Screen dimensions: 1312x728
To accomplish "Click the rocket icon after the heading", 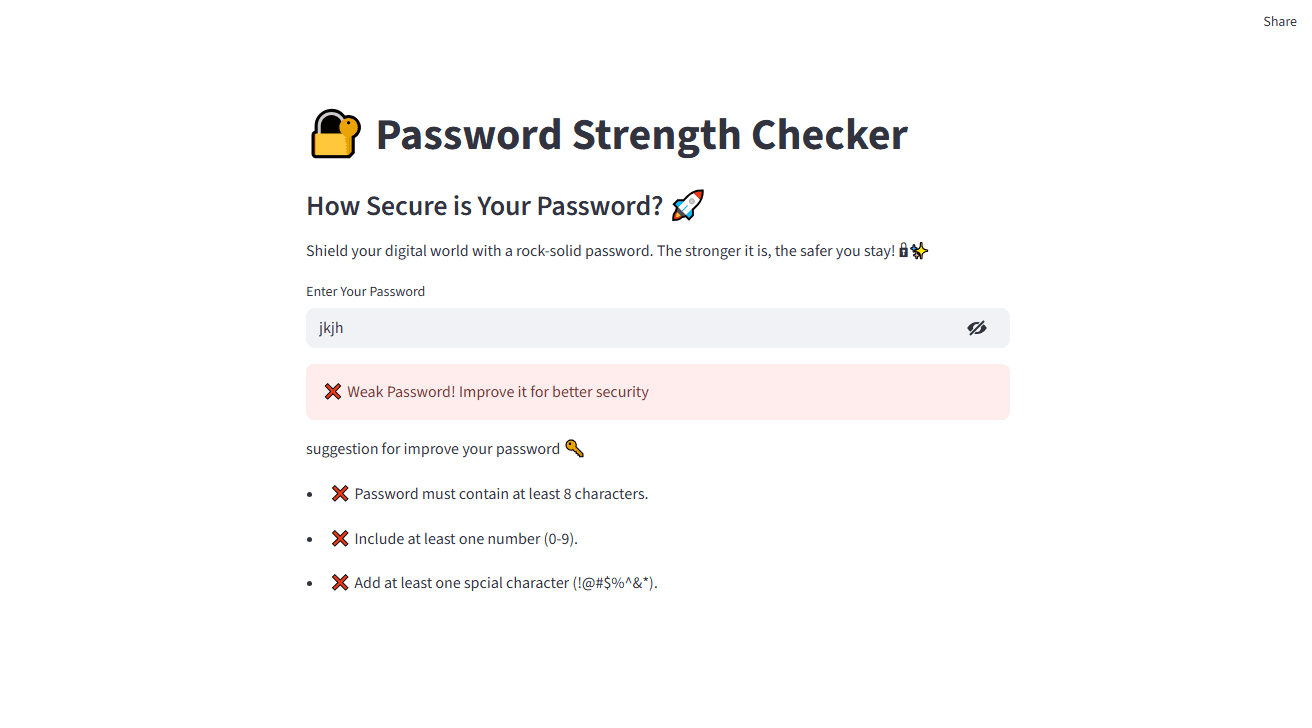I will (x=687, y=204).
